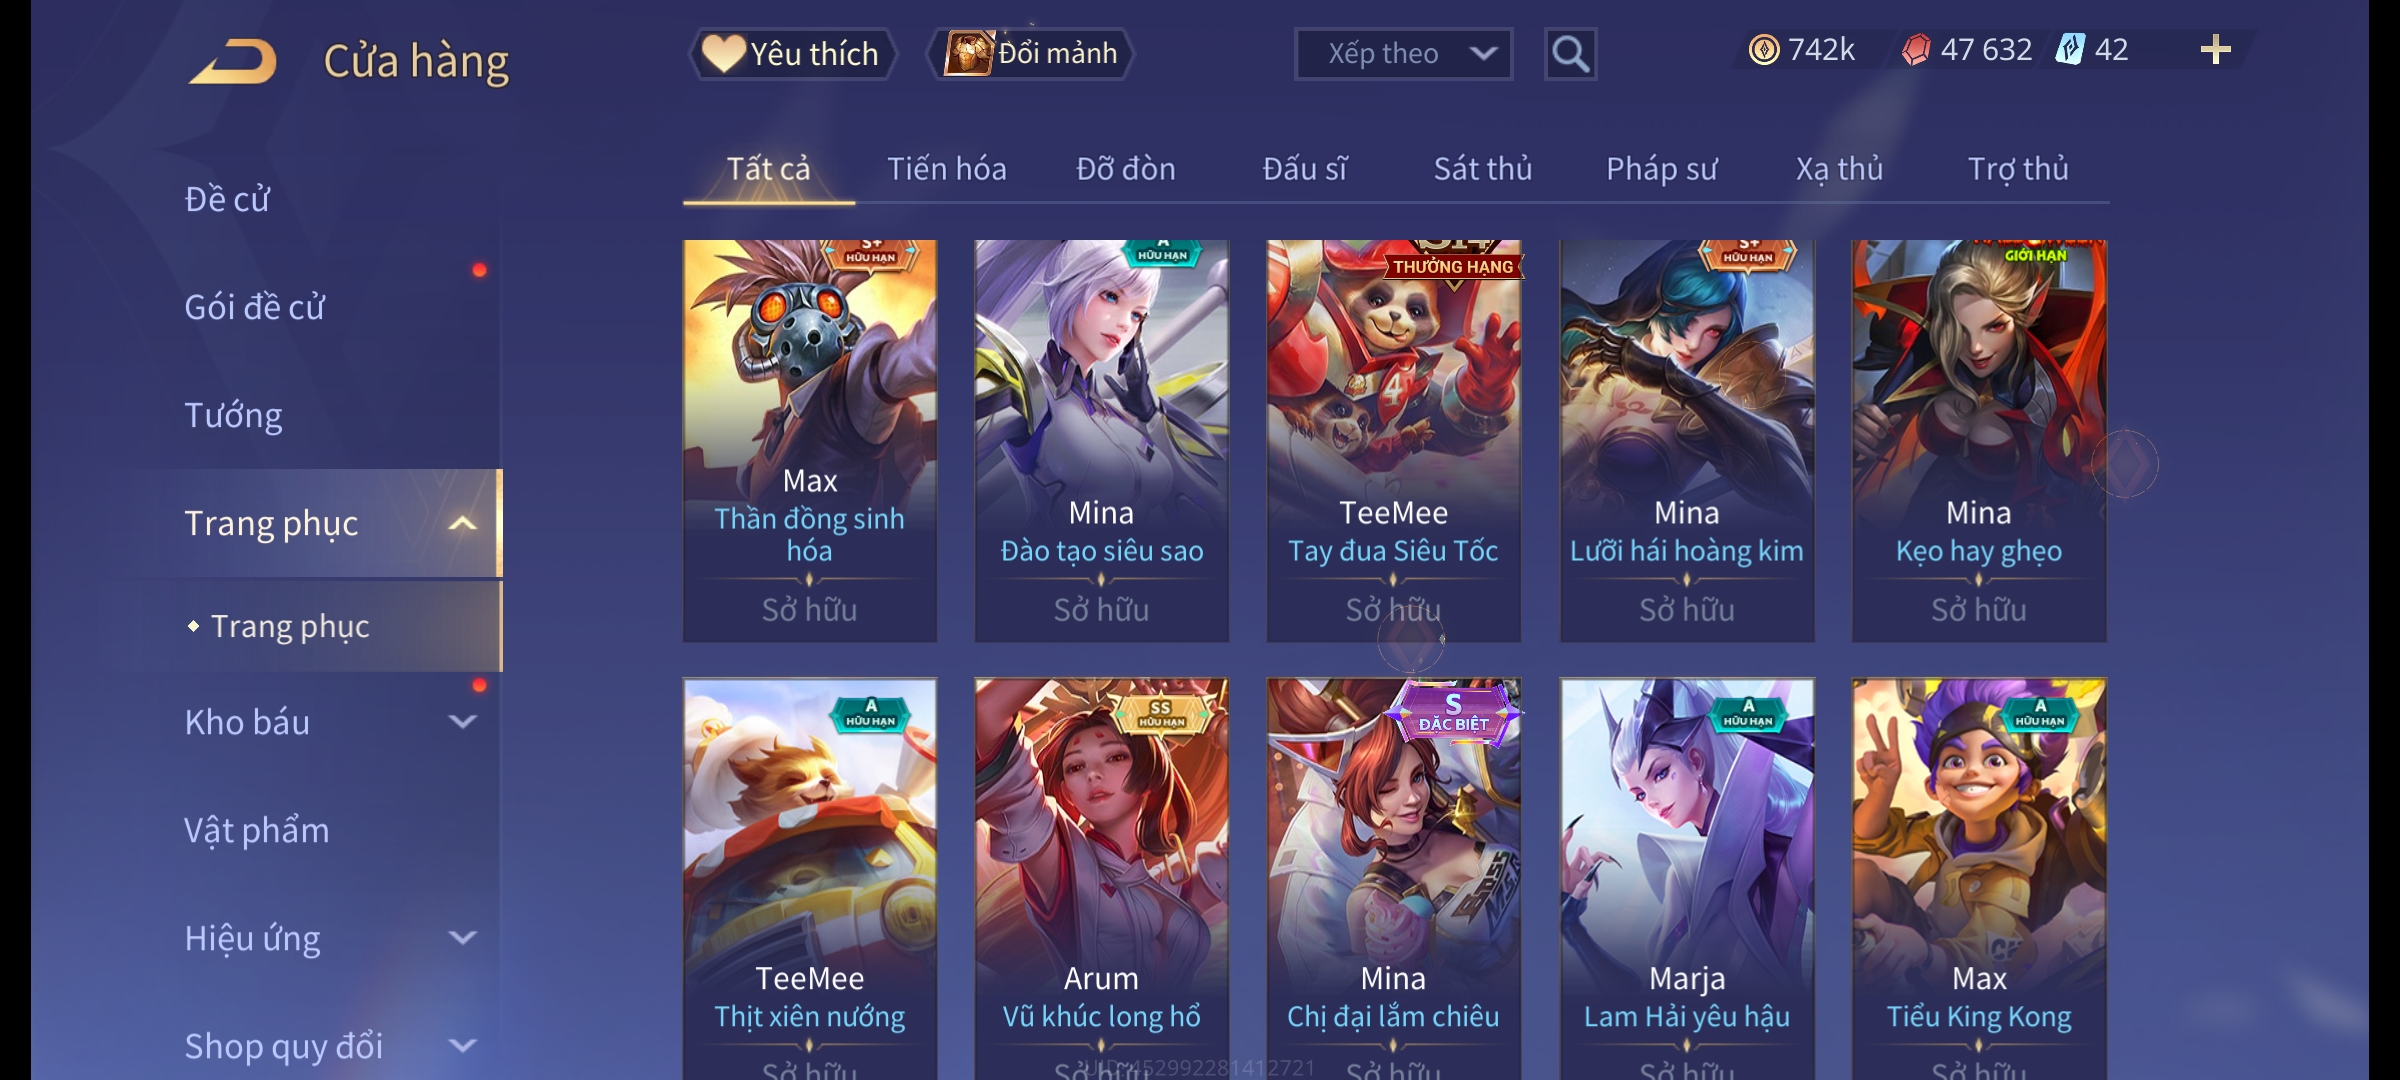
Task: Open the search magnifier icon
Action: (x=1570, y=54)
